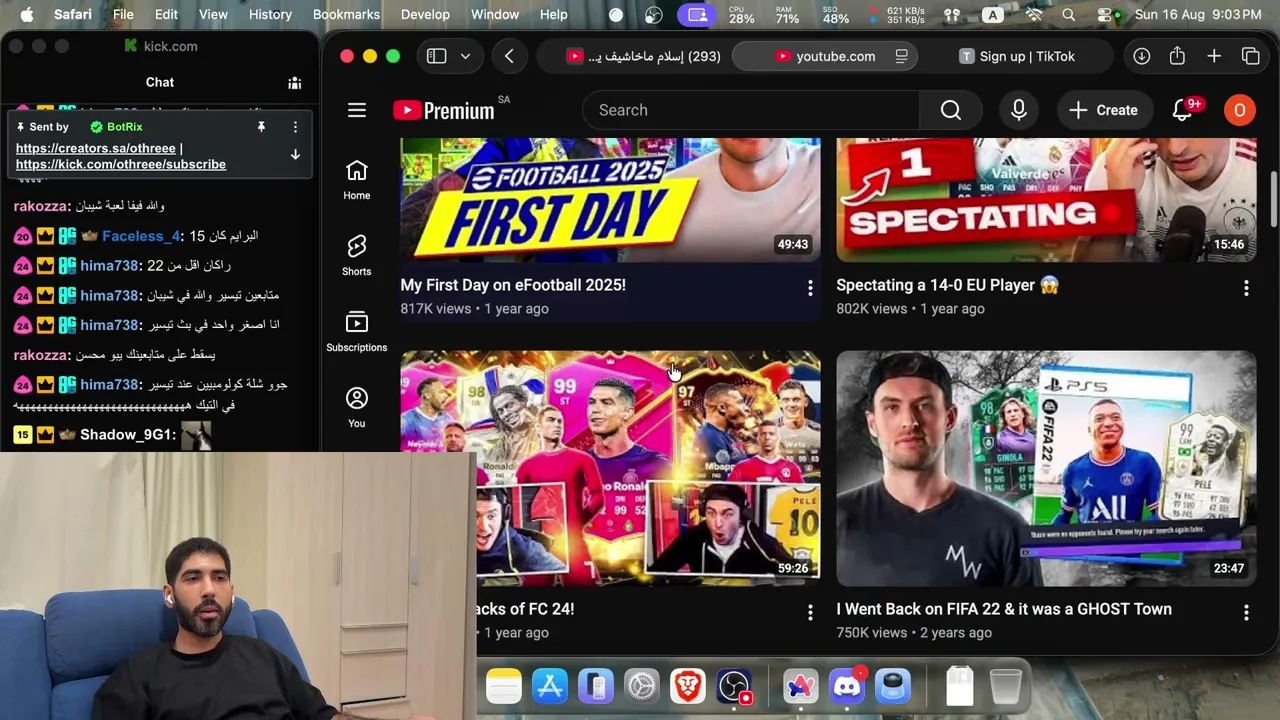Click chat username Faceless_4
The height and width of the screenshot is (720, 1280).
[141, 236]
